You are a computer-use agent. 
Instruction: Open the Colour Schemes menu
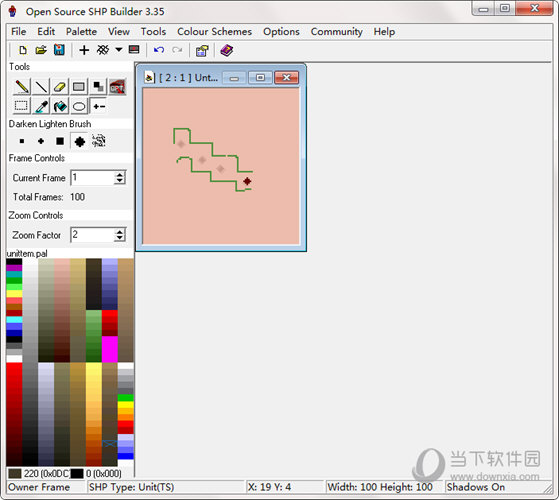pyautogui.click(x=215, y=32)
